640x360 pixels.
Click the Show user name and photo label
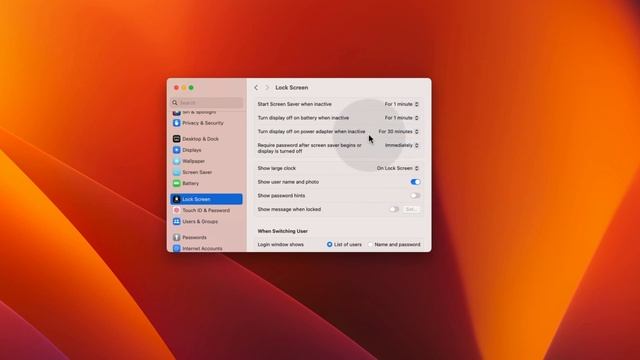tap(288, 182)
